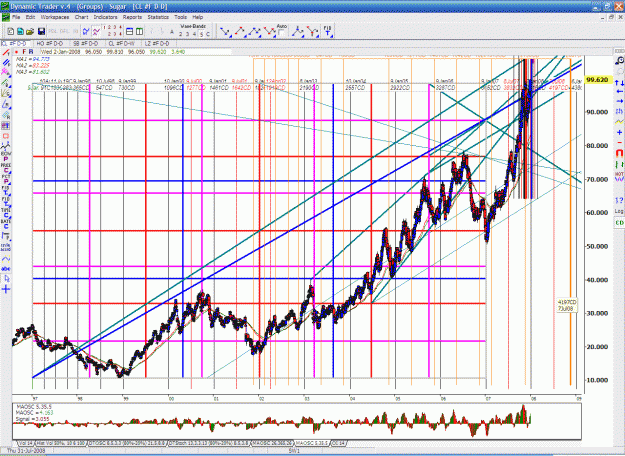Screen dimensions: 625x456
Task: Click the third swing pattern tool icon
Action: (254, 31)
